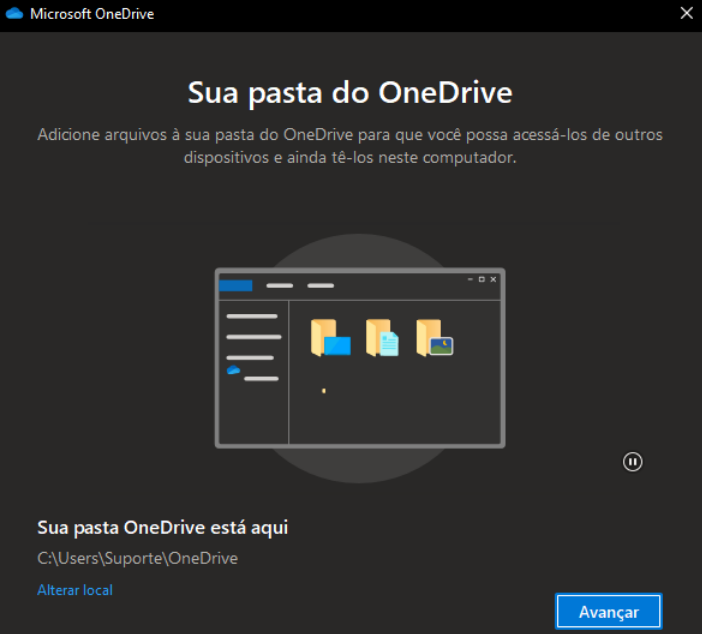The height and width of the screenshot is (634, 702).
Task: Click the Pictures folder icon in illustration
Action: tap(435, 338)
